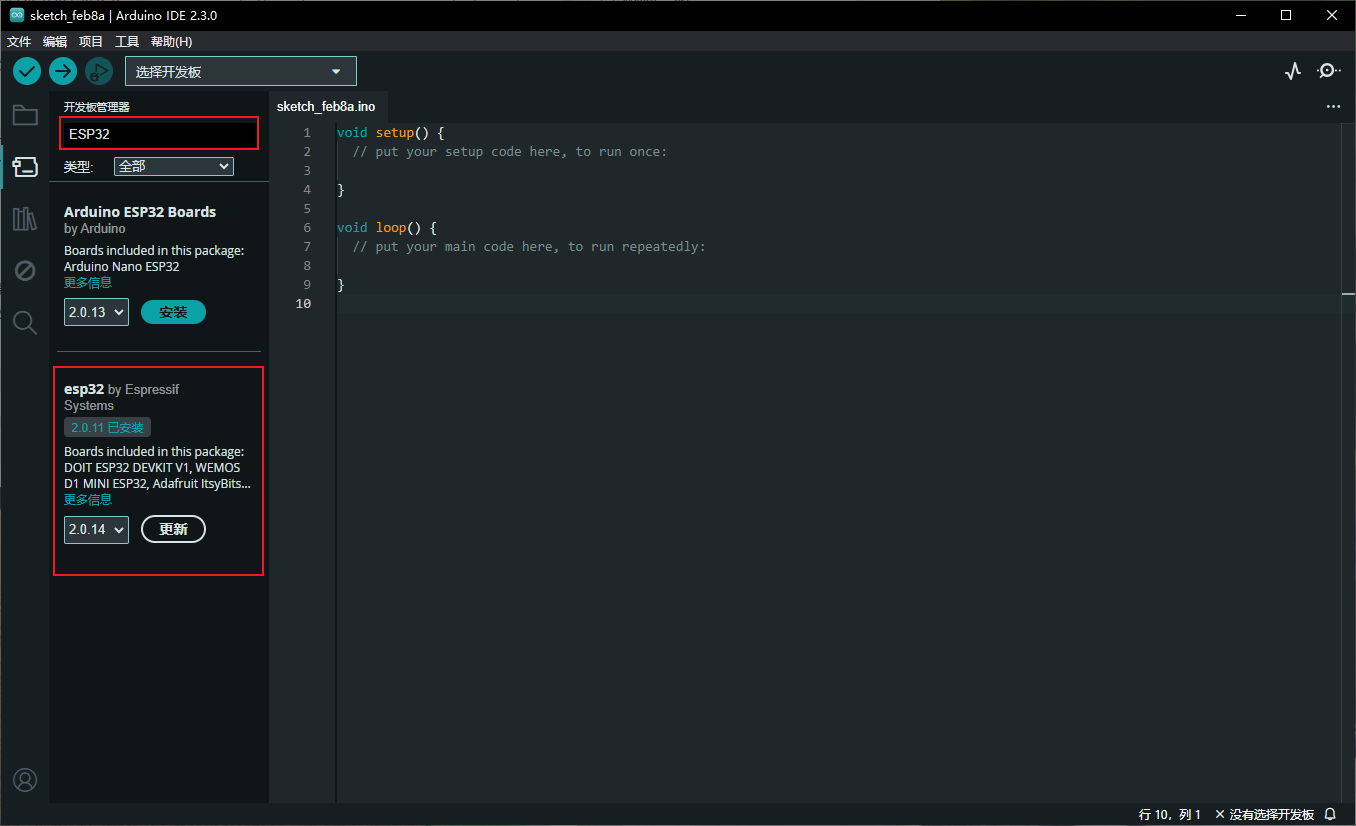Screen dimensions: 1356x826
Task: Open the 文件 menu
Action: tap(19, 42)
